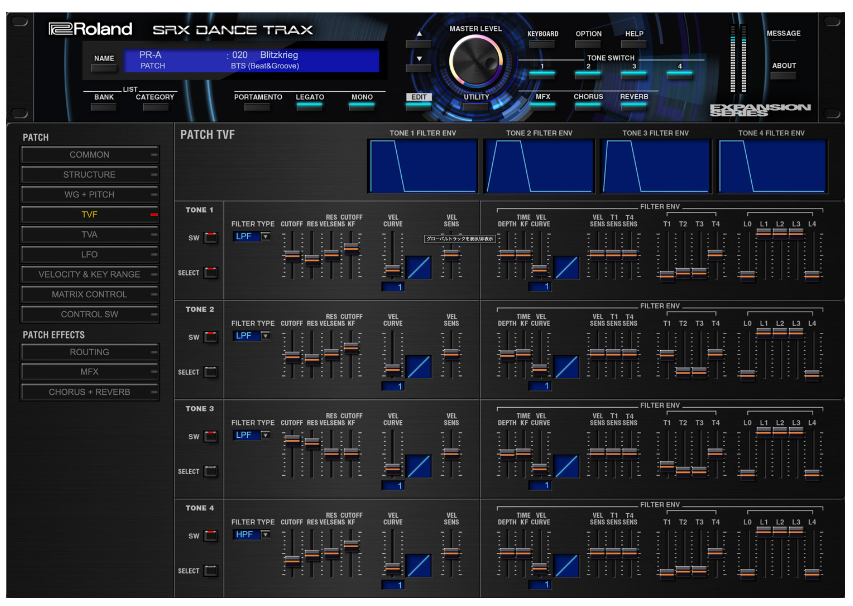Click the Tone 1 Filter Env display

click(x=423, y=166)
